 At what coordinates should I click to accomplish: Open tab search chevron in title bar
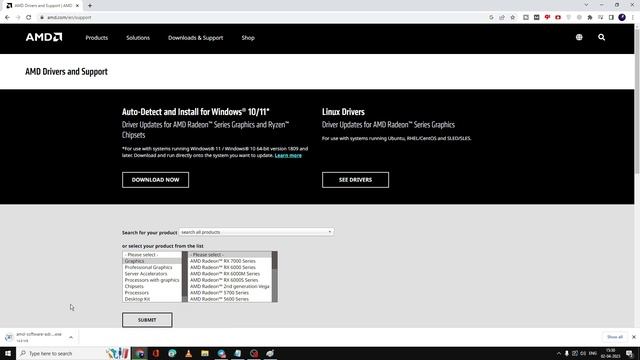coord(587,5)
